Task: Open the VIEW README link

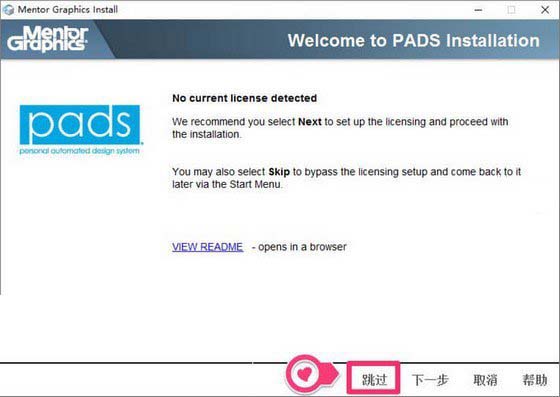Action: point(207,247)
